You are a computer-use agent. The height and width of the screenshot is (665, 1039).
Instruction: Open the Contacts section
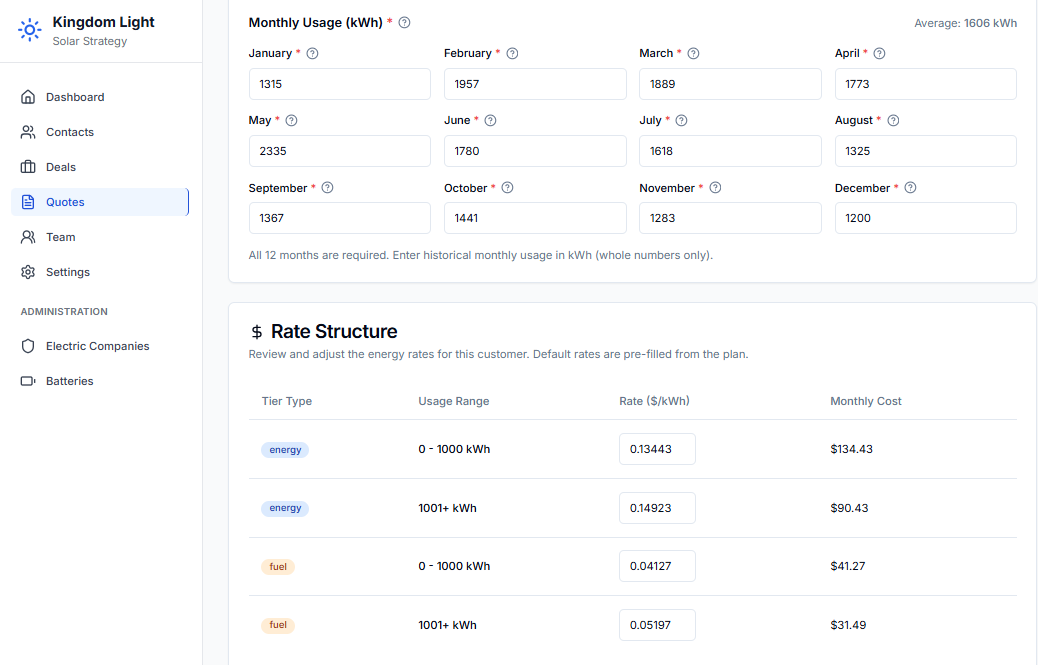click(x=100, y=132)
